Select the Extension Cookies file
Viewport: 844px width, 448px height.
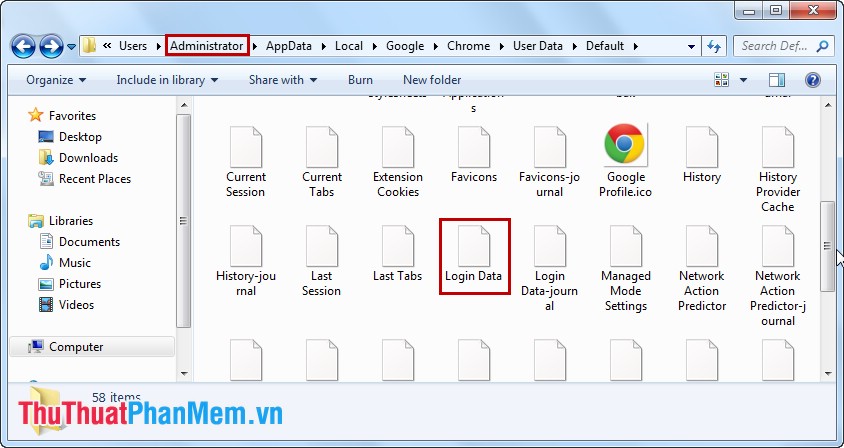point(398,162)
